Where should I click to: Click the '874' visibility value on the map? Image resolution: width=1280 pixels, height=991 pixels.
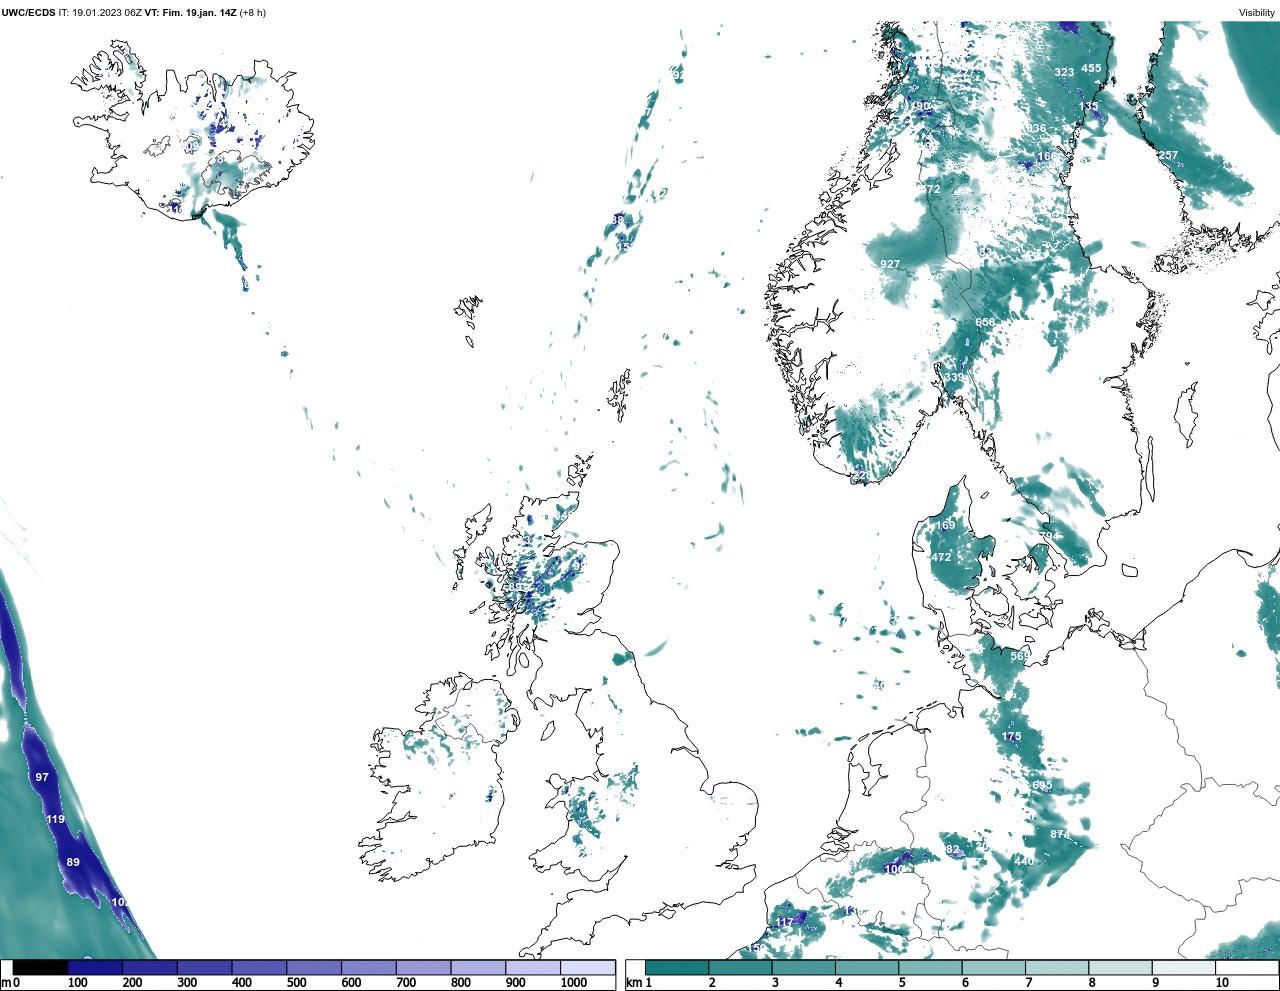coord(1060,835)
